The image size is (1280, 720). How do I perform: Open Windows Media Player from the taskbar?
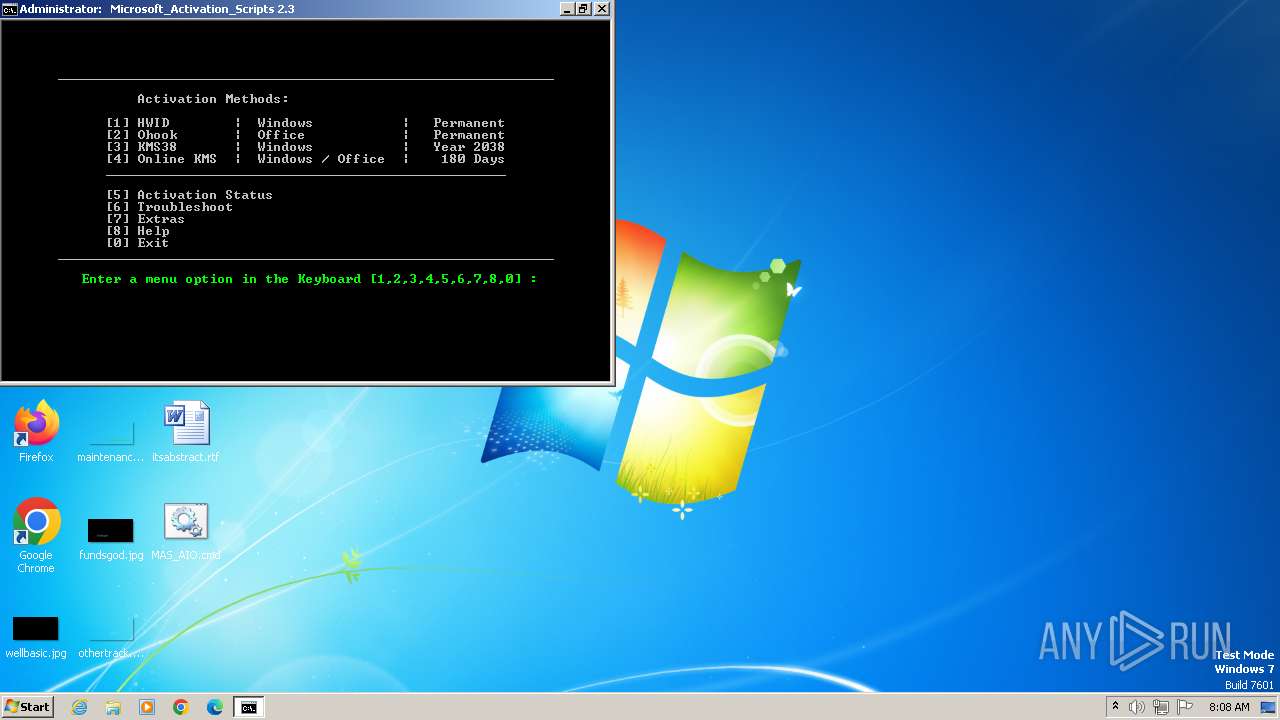tap(147, 707)
